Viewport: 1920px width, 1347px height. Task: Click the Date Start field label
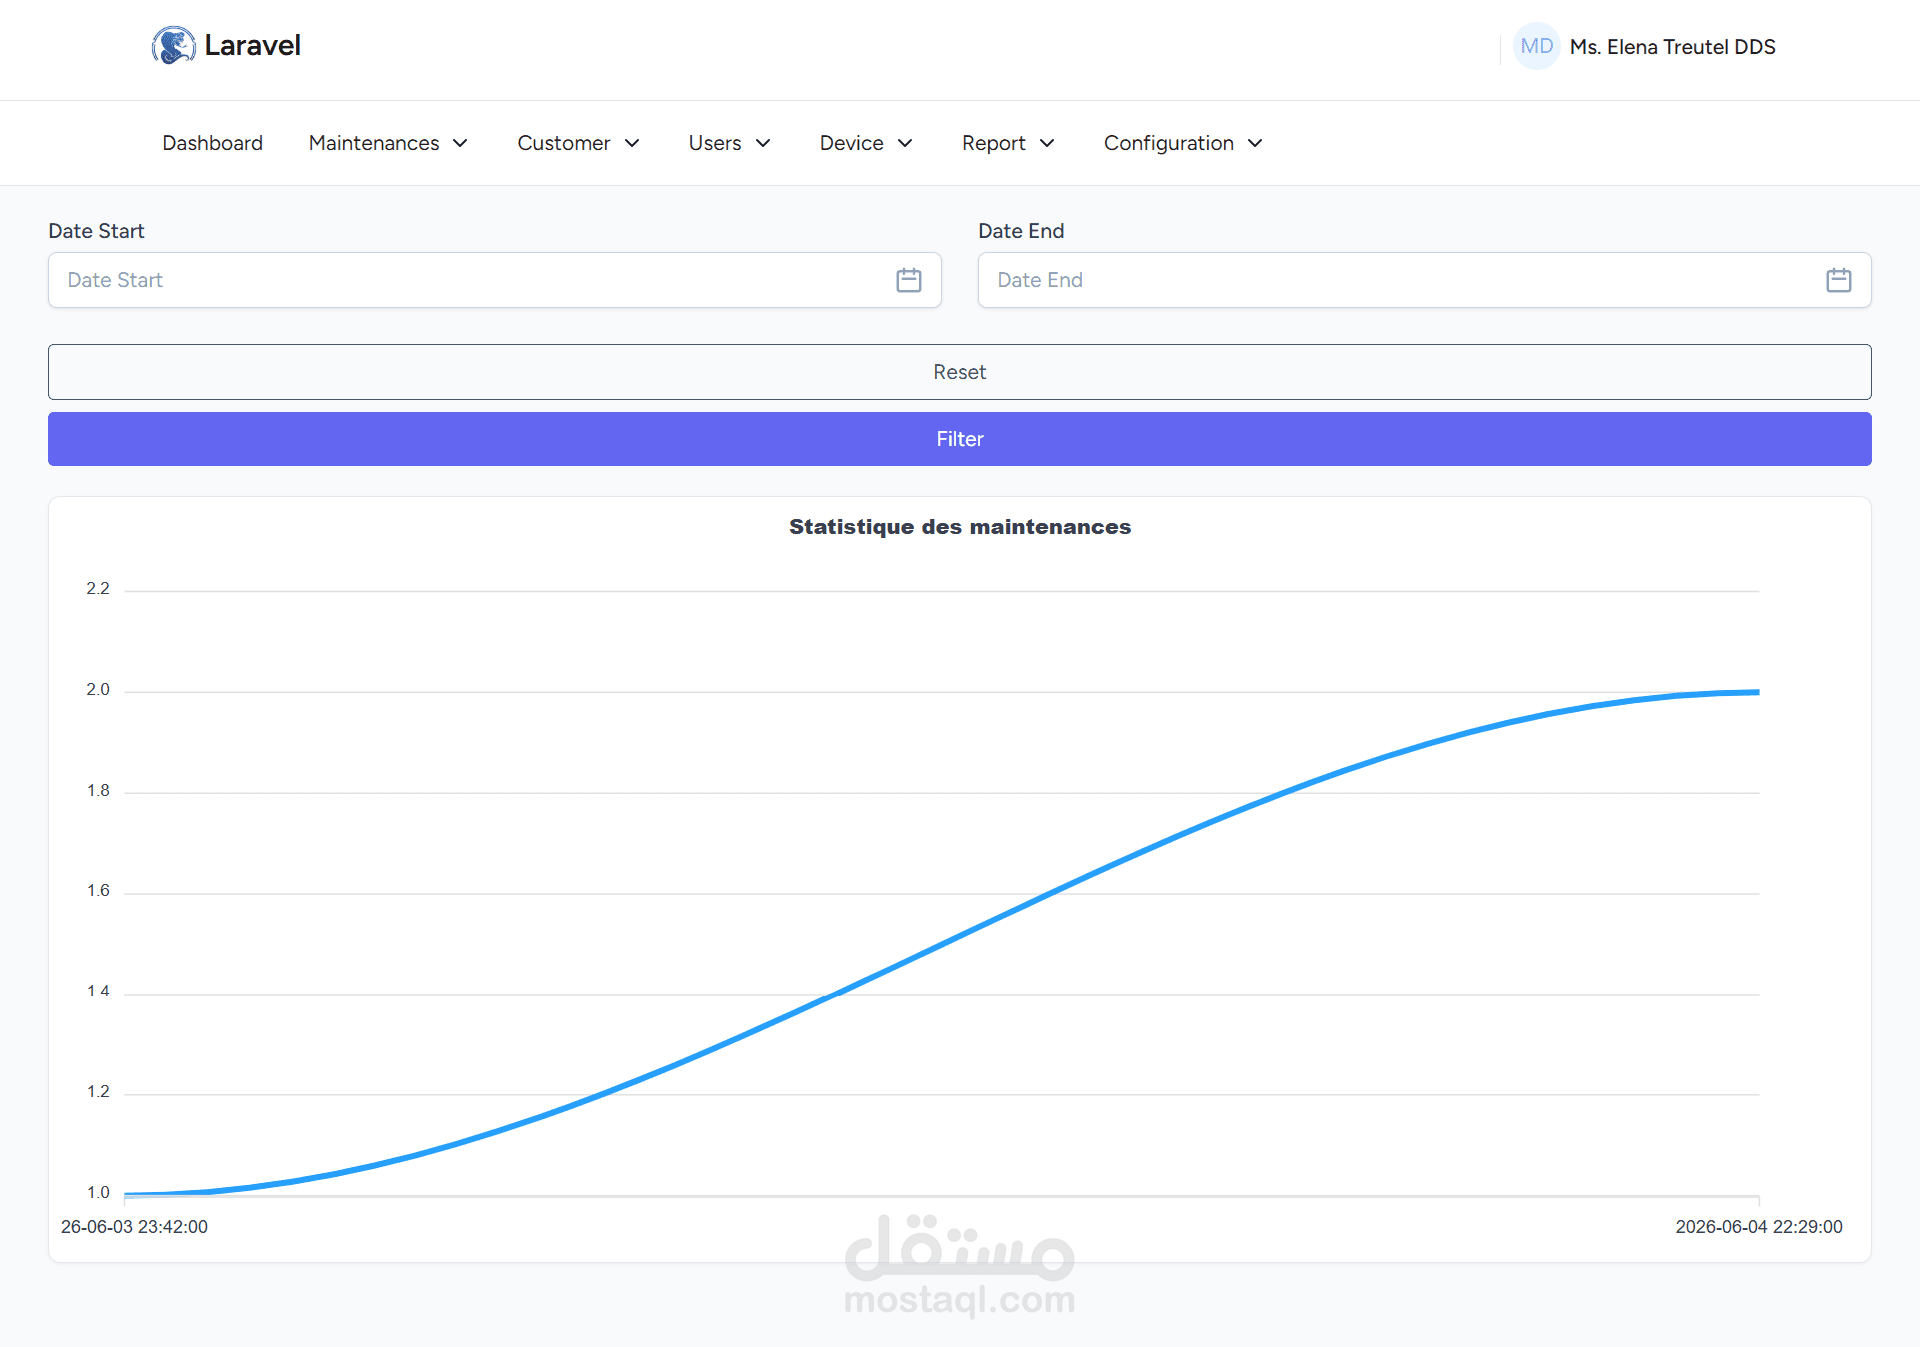click(96, 231)
